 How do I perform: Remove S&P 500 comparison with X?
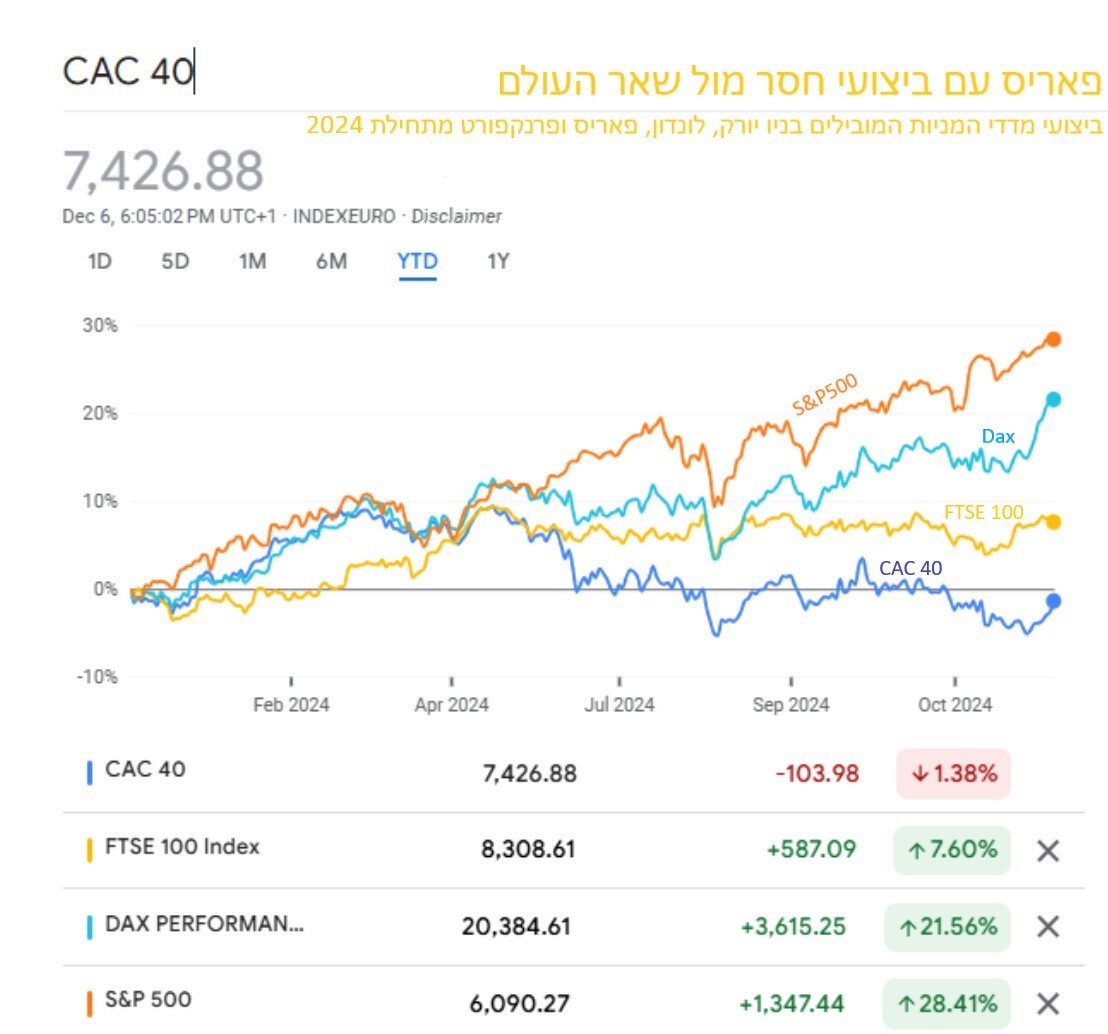point(1047,1003)
